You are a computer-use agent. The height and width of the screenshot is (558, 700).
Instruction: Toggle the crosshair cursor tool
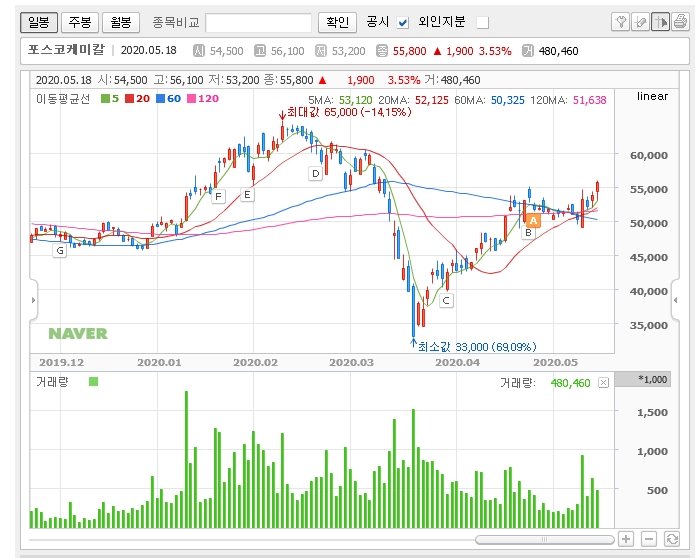660,21
